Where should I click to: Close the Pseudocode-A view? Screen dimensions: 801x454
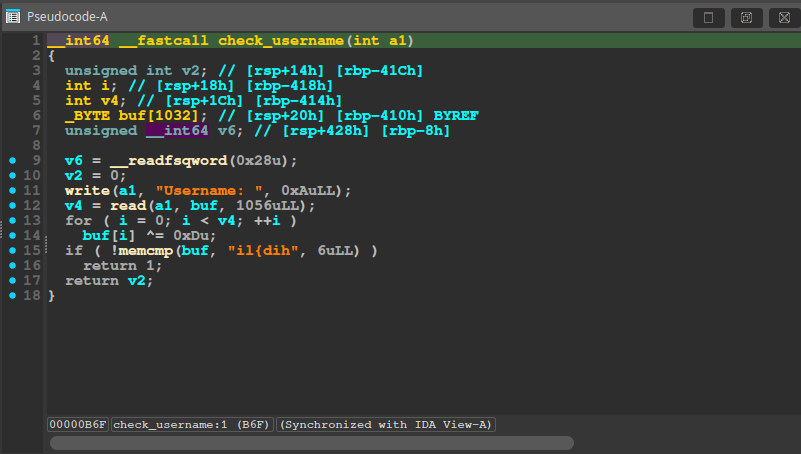781,16
